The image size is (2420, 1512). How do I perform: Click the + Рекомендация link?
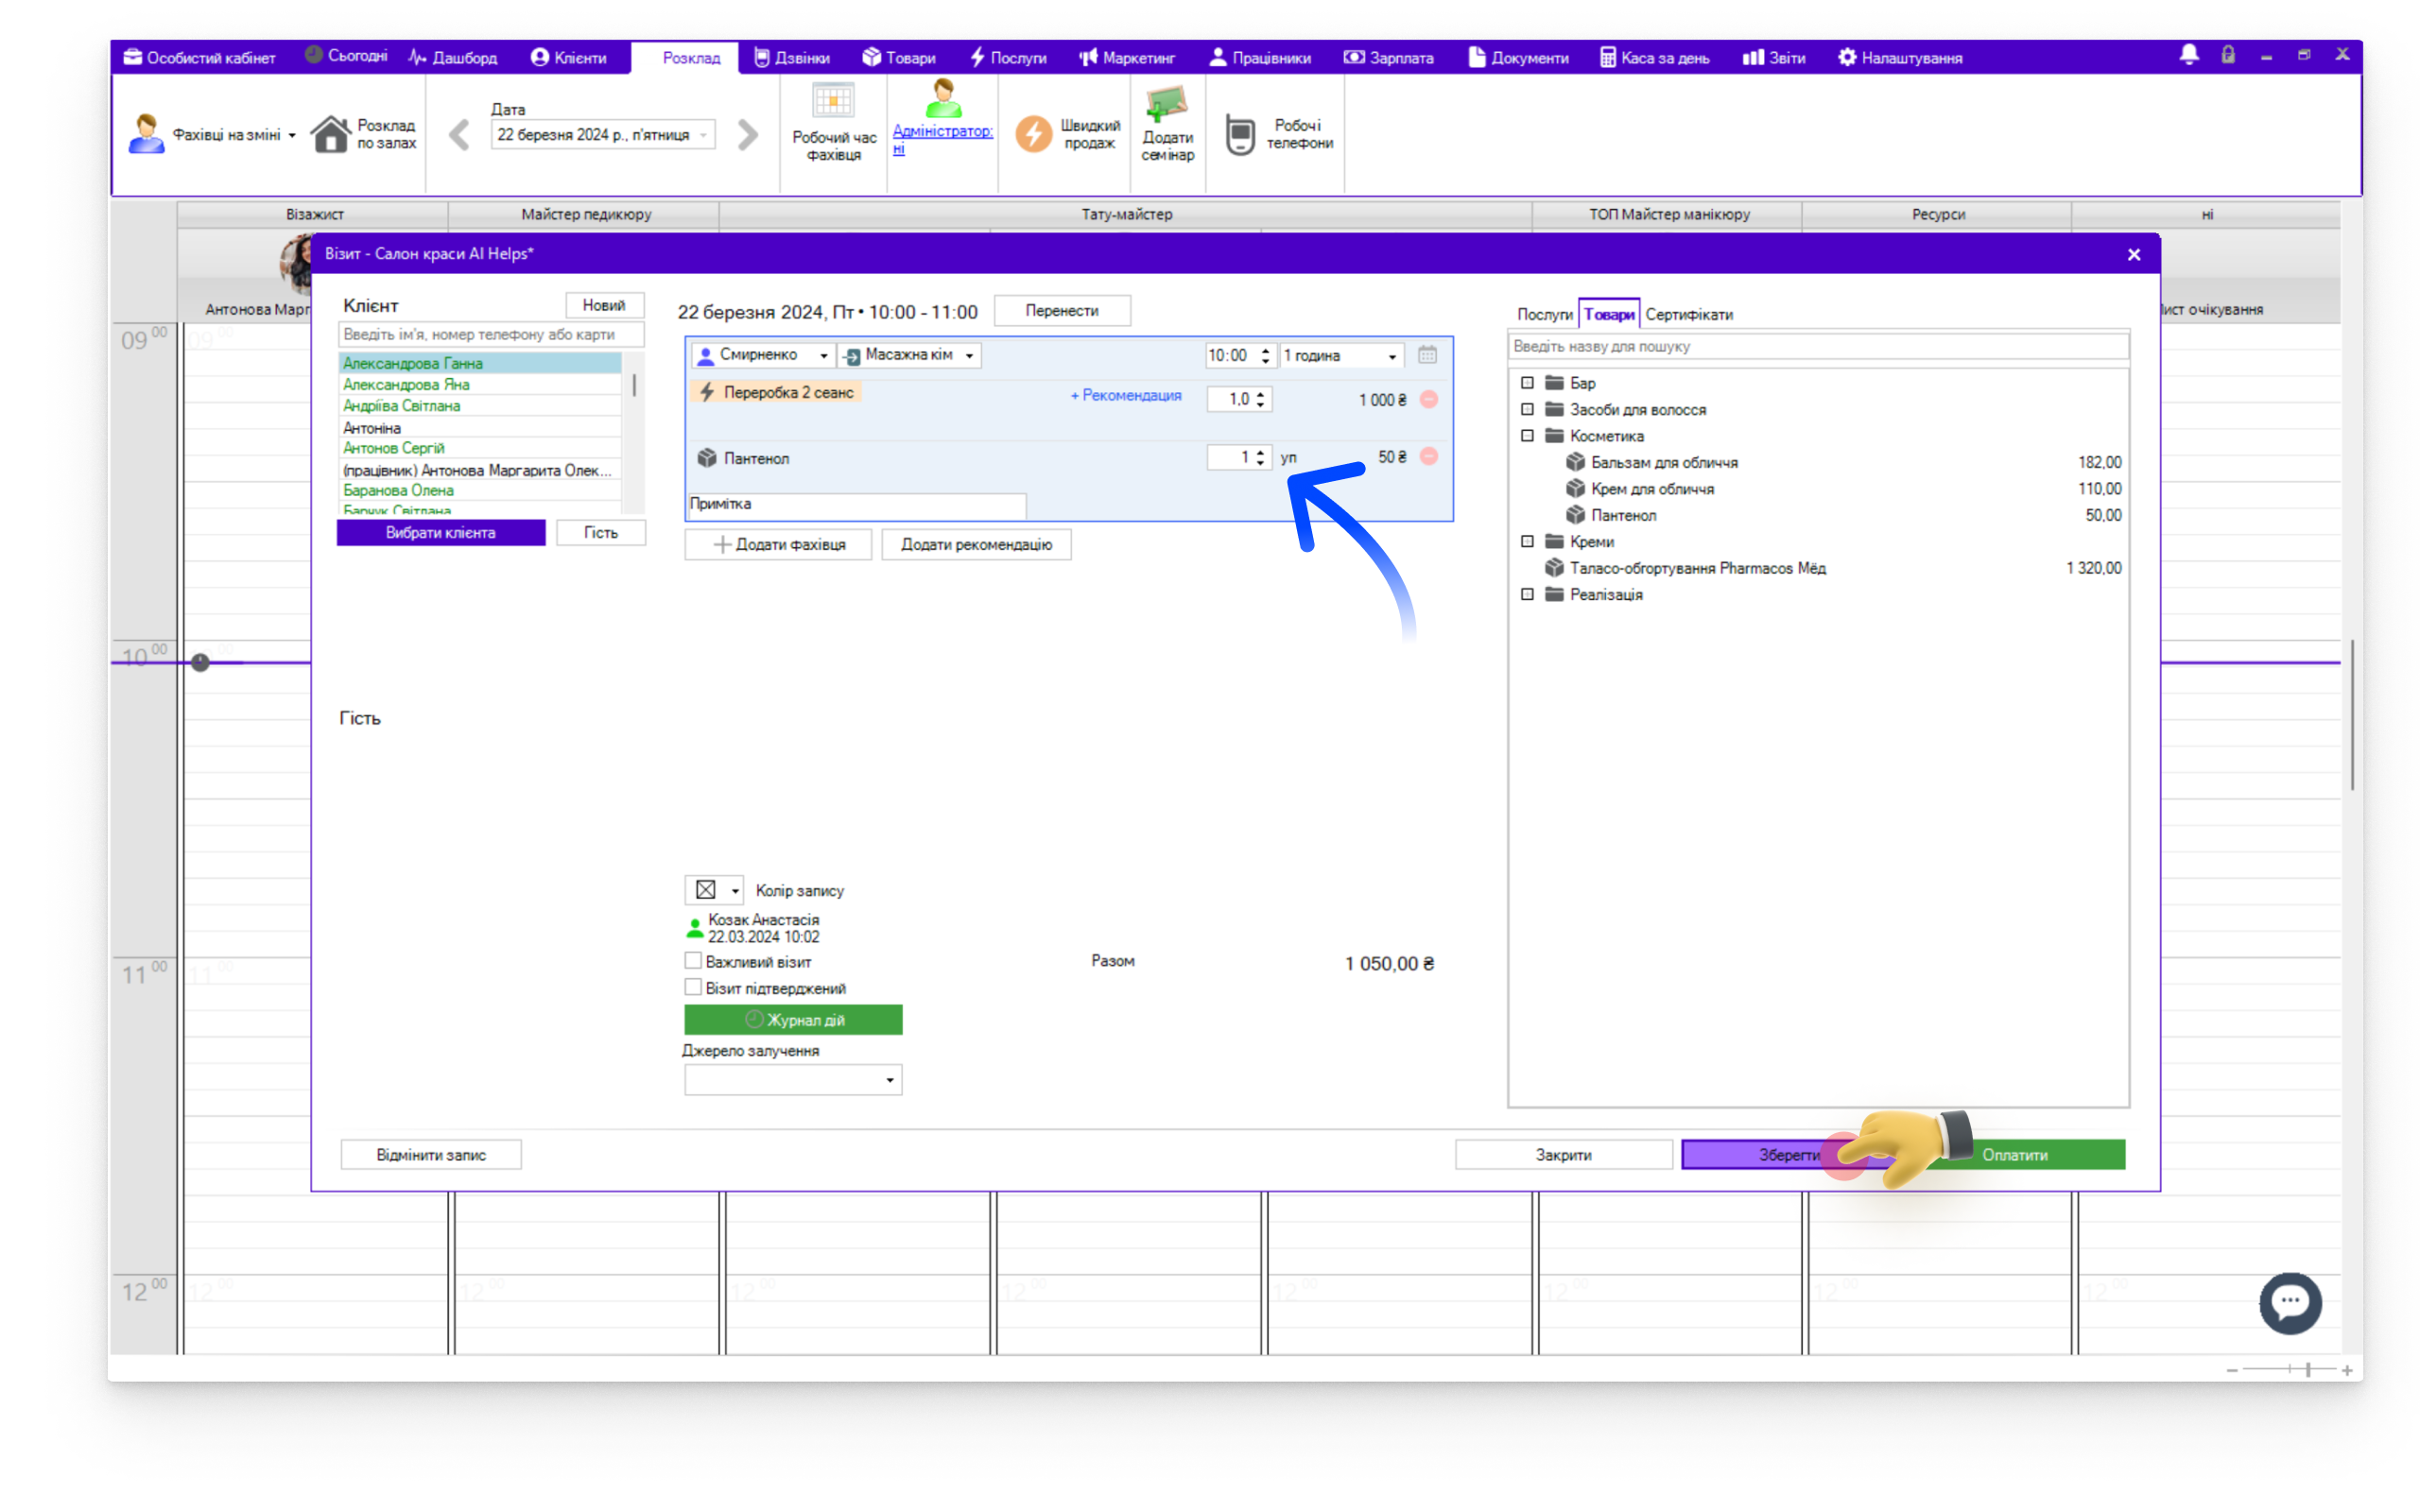(x=1125, y=395)
